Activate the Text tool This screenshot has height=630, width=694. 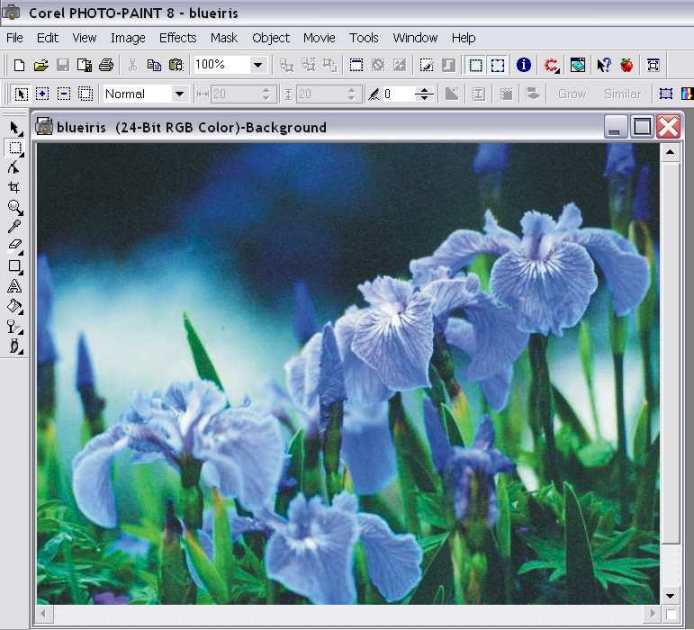coord(15,286)
